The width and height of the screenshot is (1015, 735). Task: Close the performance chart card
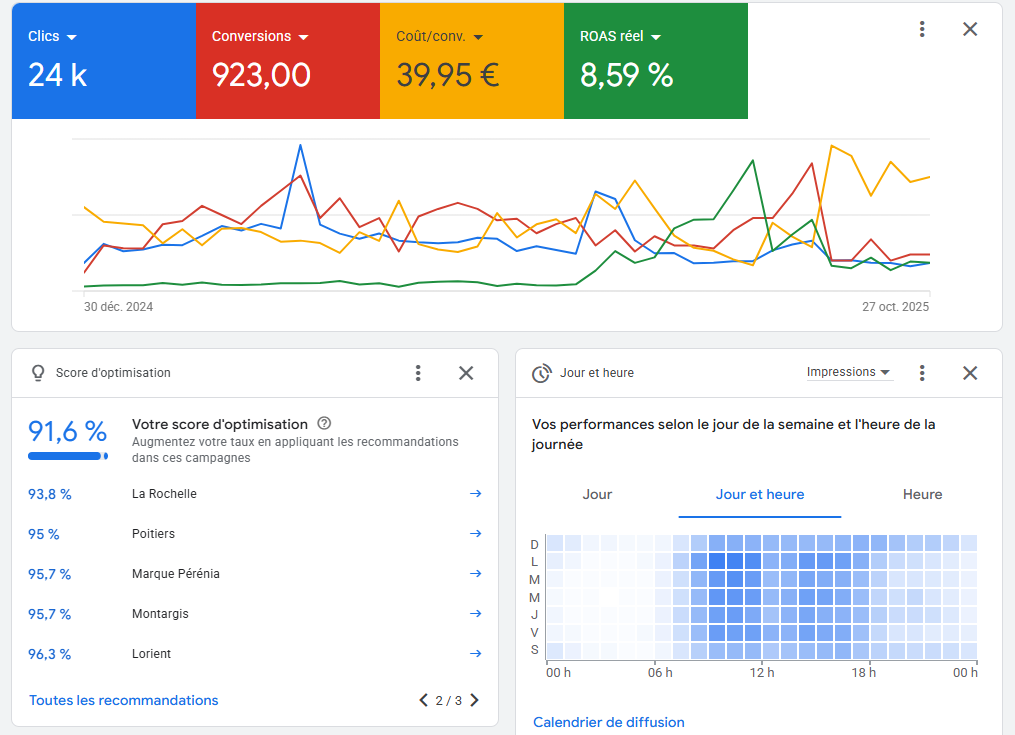tap(970, 29)
